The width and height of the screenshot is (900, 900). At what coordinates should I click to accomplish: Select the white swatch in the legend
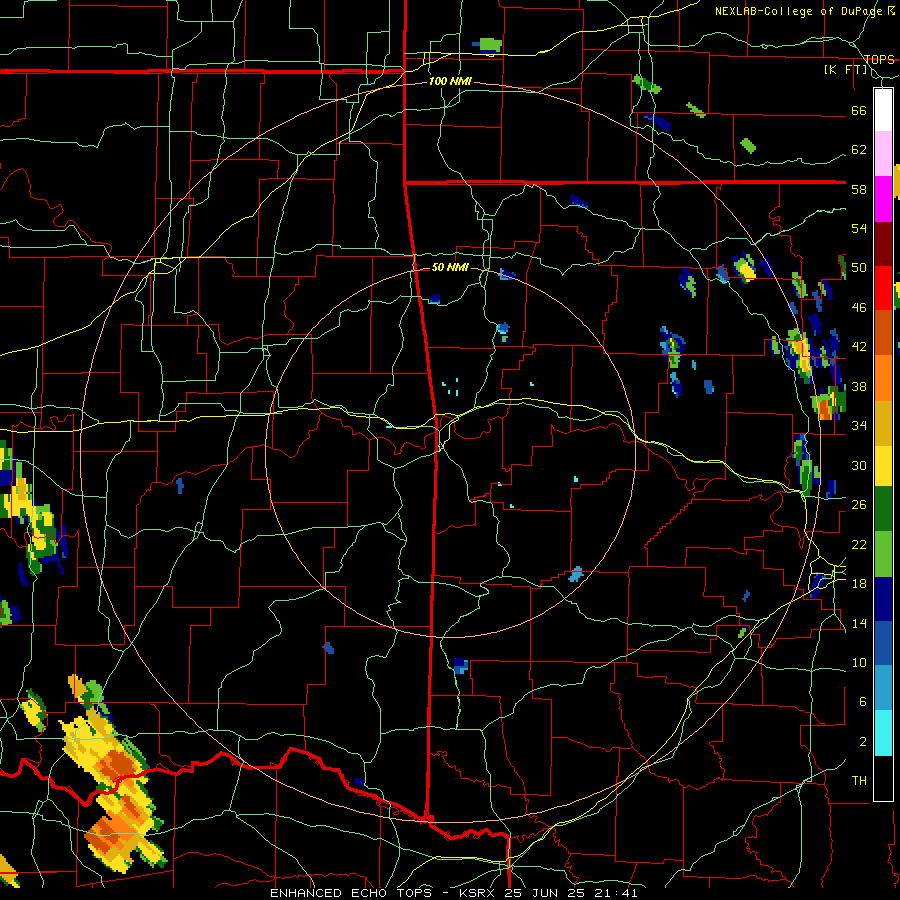click(883, 110)
